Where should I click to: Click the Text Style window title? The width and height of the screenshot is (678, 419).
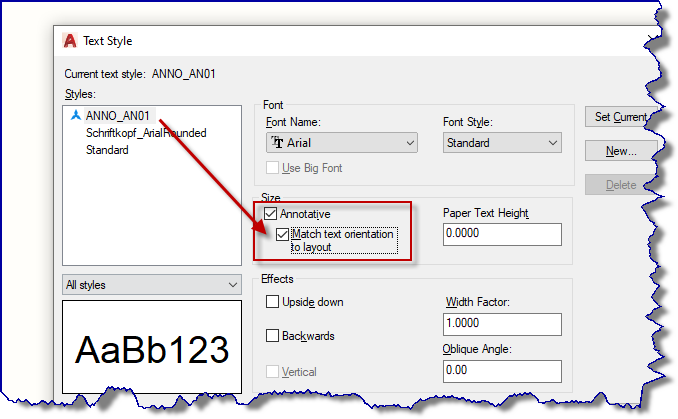pyautogui.click(x=108, y=41)
